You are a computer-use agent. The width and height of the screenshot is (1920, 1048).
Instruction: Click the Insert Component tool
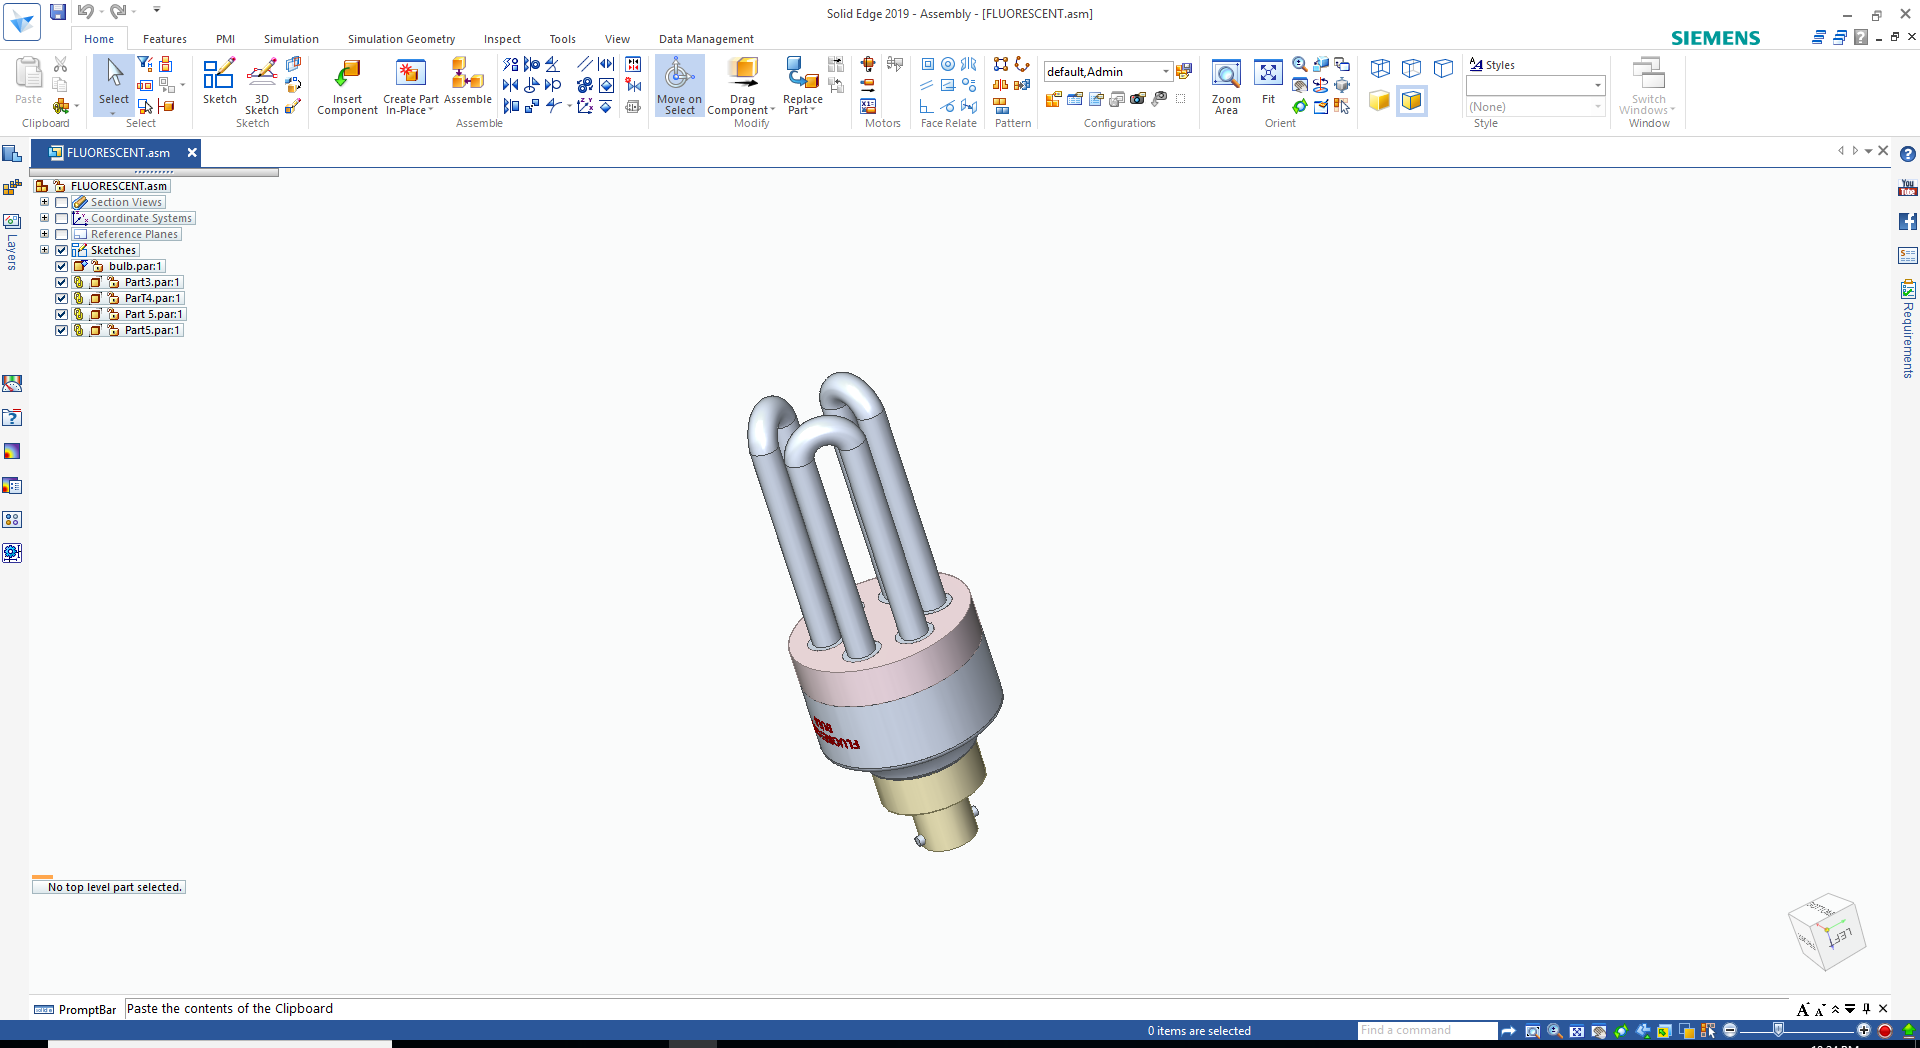click(347, 86)
